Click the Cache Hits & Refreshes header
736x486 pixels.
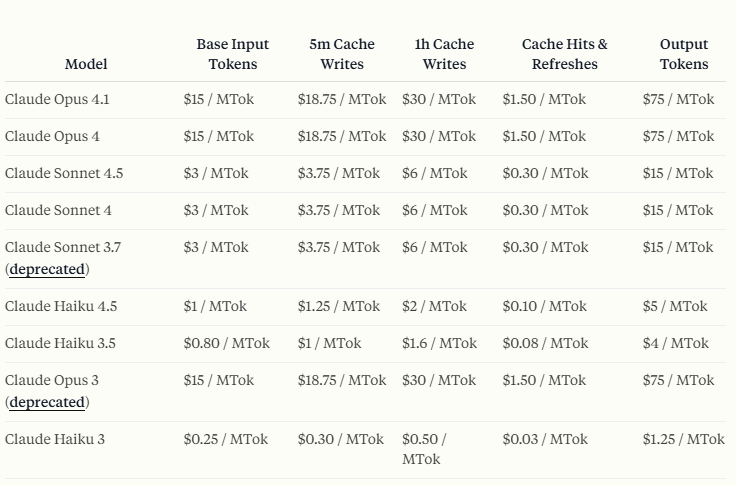pyautogui.click(x=564, y=54)
